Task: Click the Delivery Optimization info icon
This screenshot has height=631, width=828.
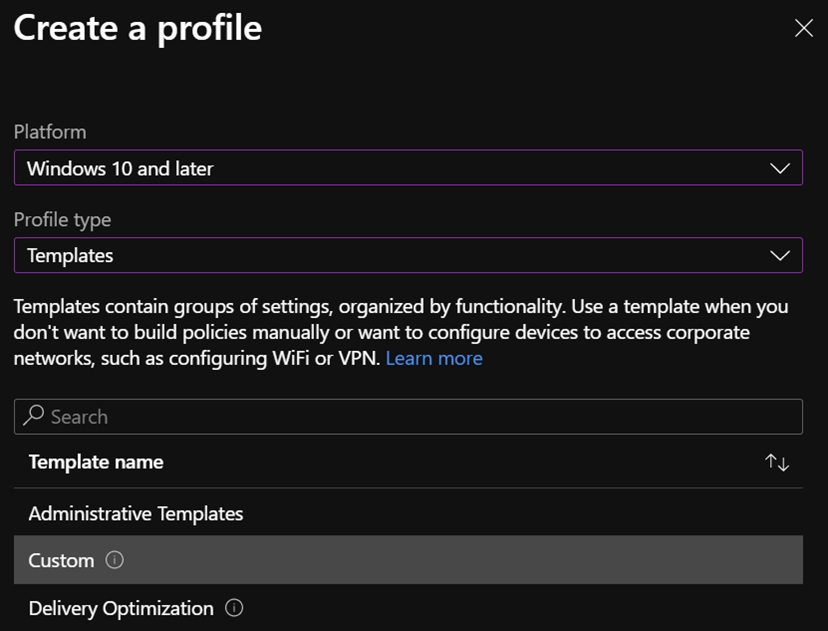Action: click(x=232, y=608)
